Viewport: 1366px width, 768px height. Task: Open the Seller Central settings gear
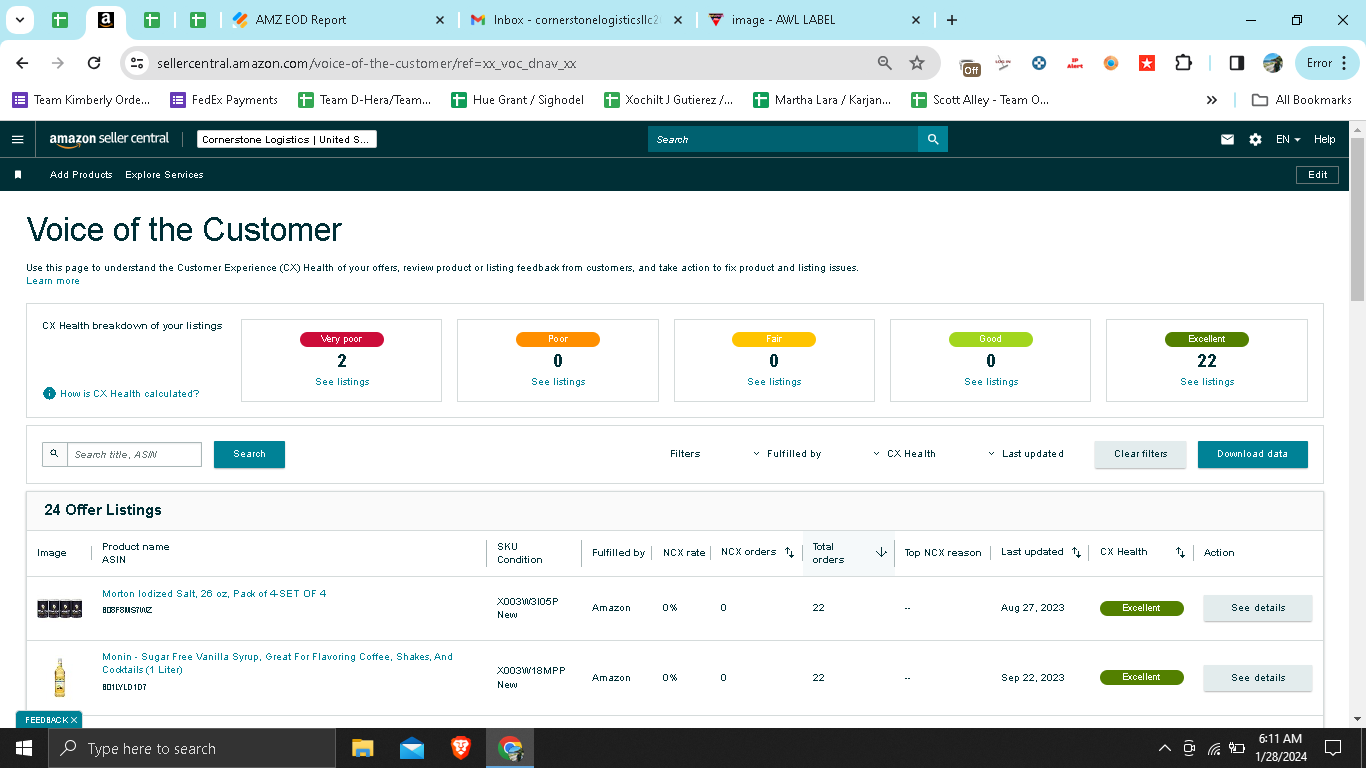click(x=1255, y=140)
